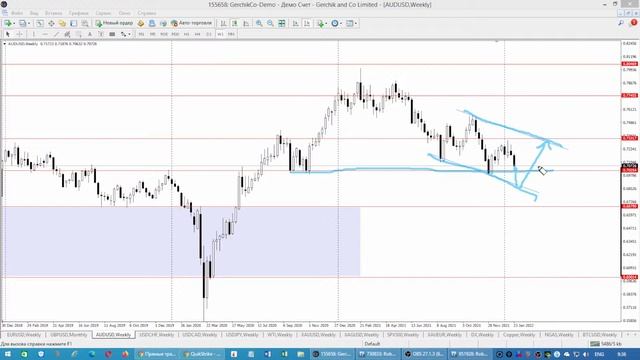Switch to bar chart view

(223, 23)
